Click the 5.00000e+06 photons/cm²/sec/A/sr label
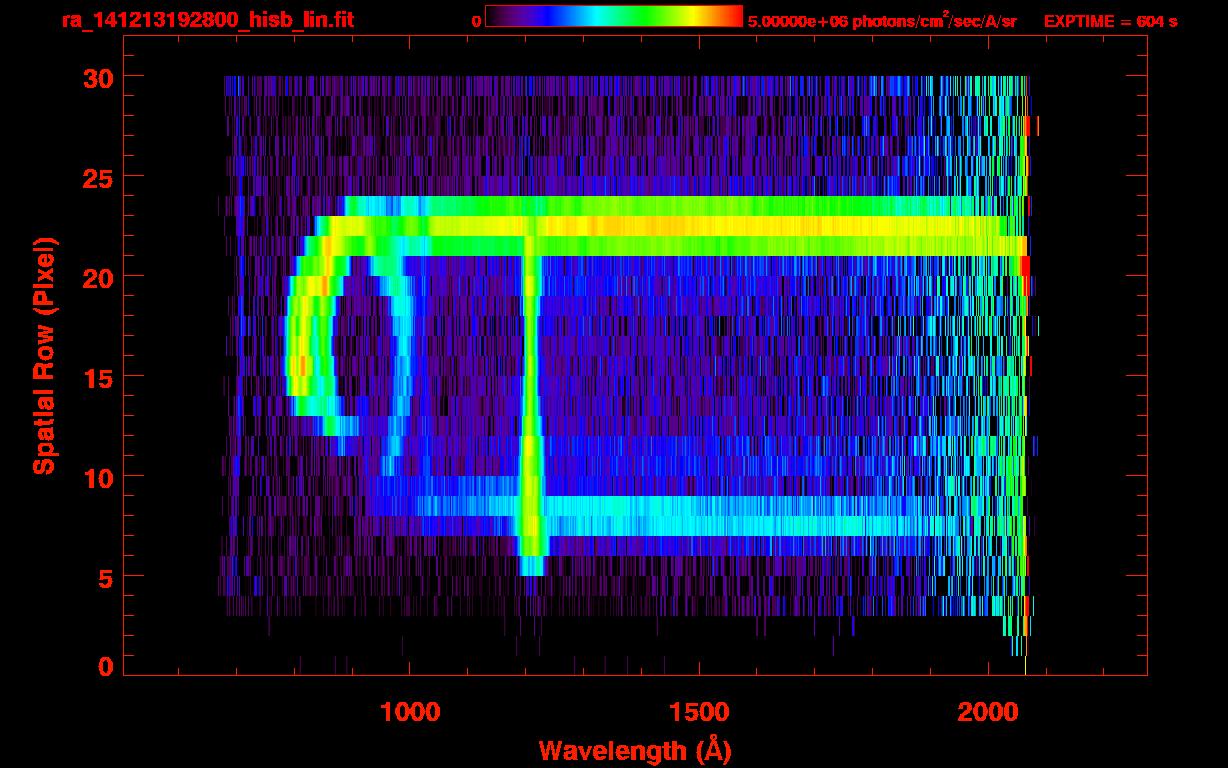The width and height of the screenshot is (1228, 768). tap(882, 20)
